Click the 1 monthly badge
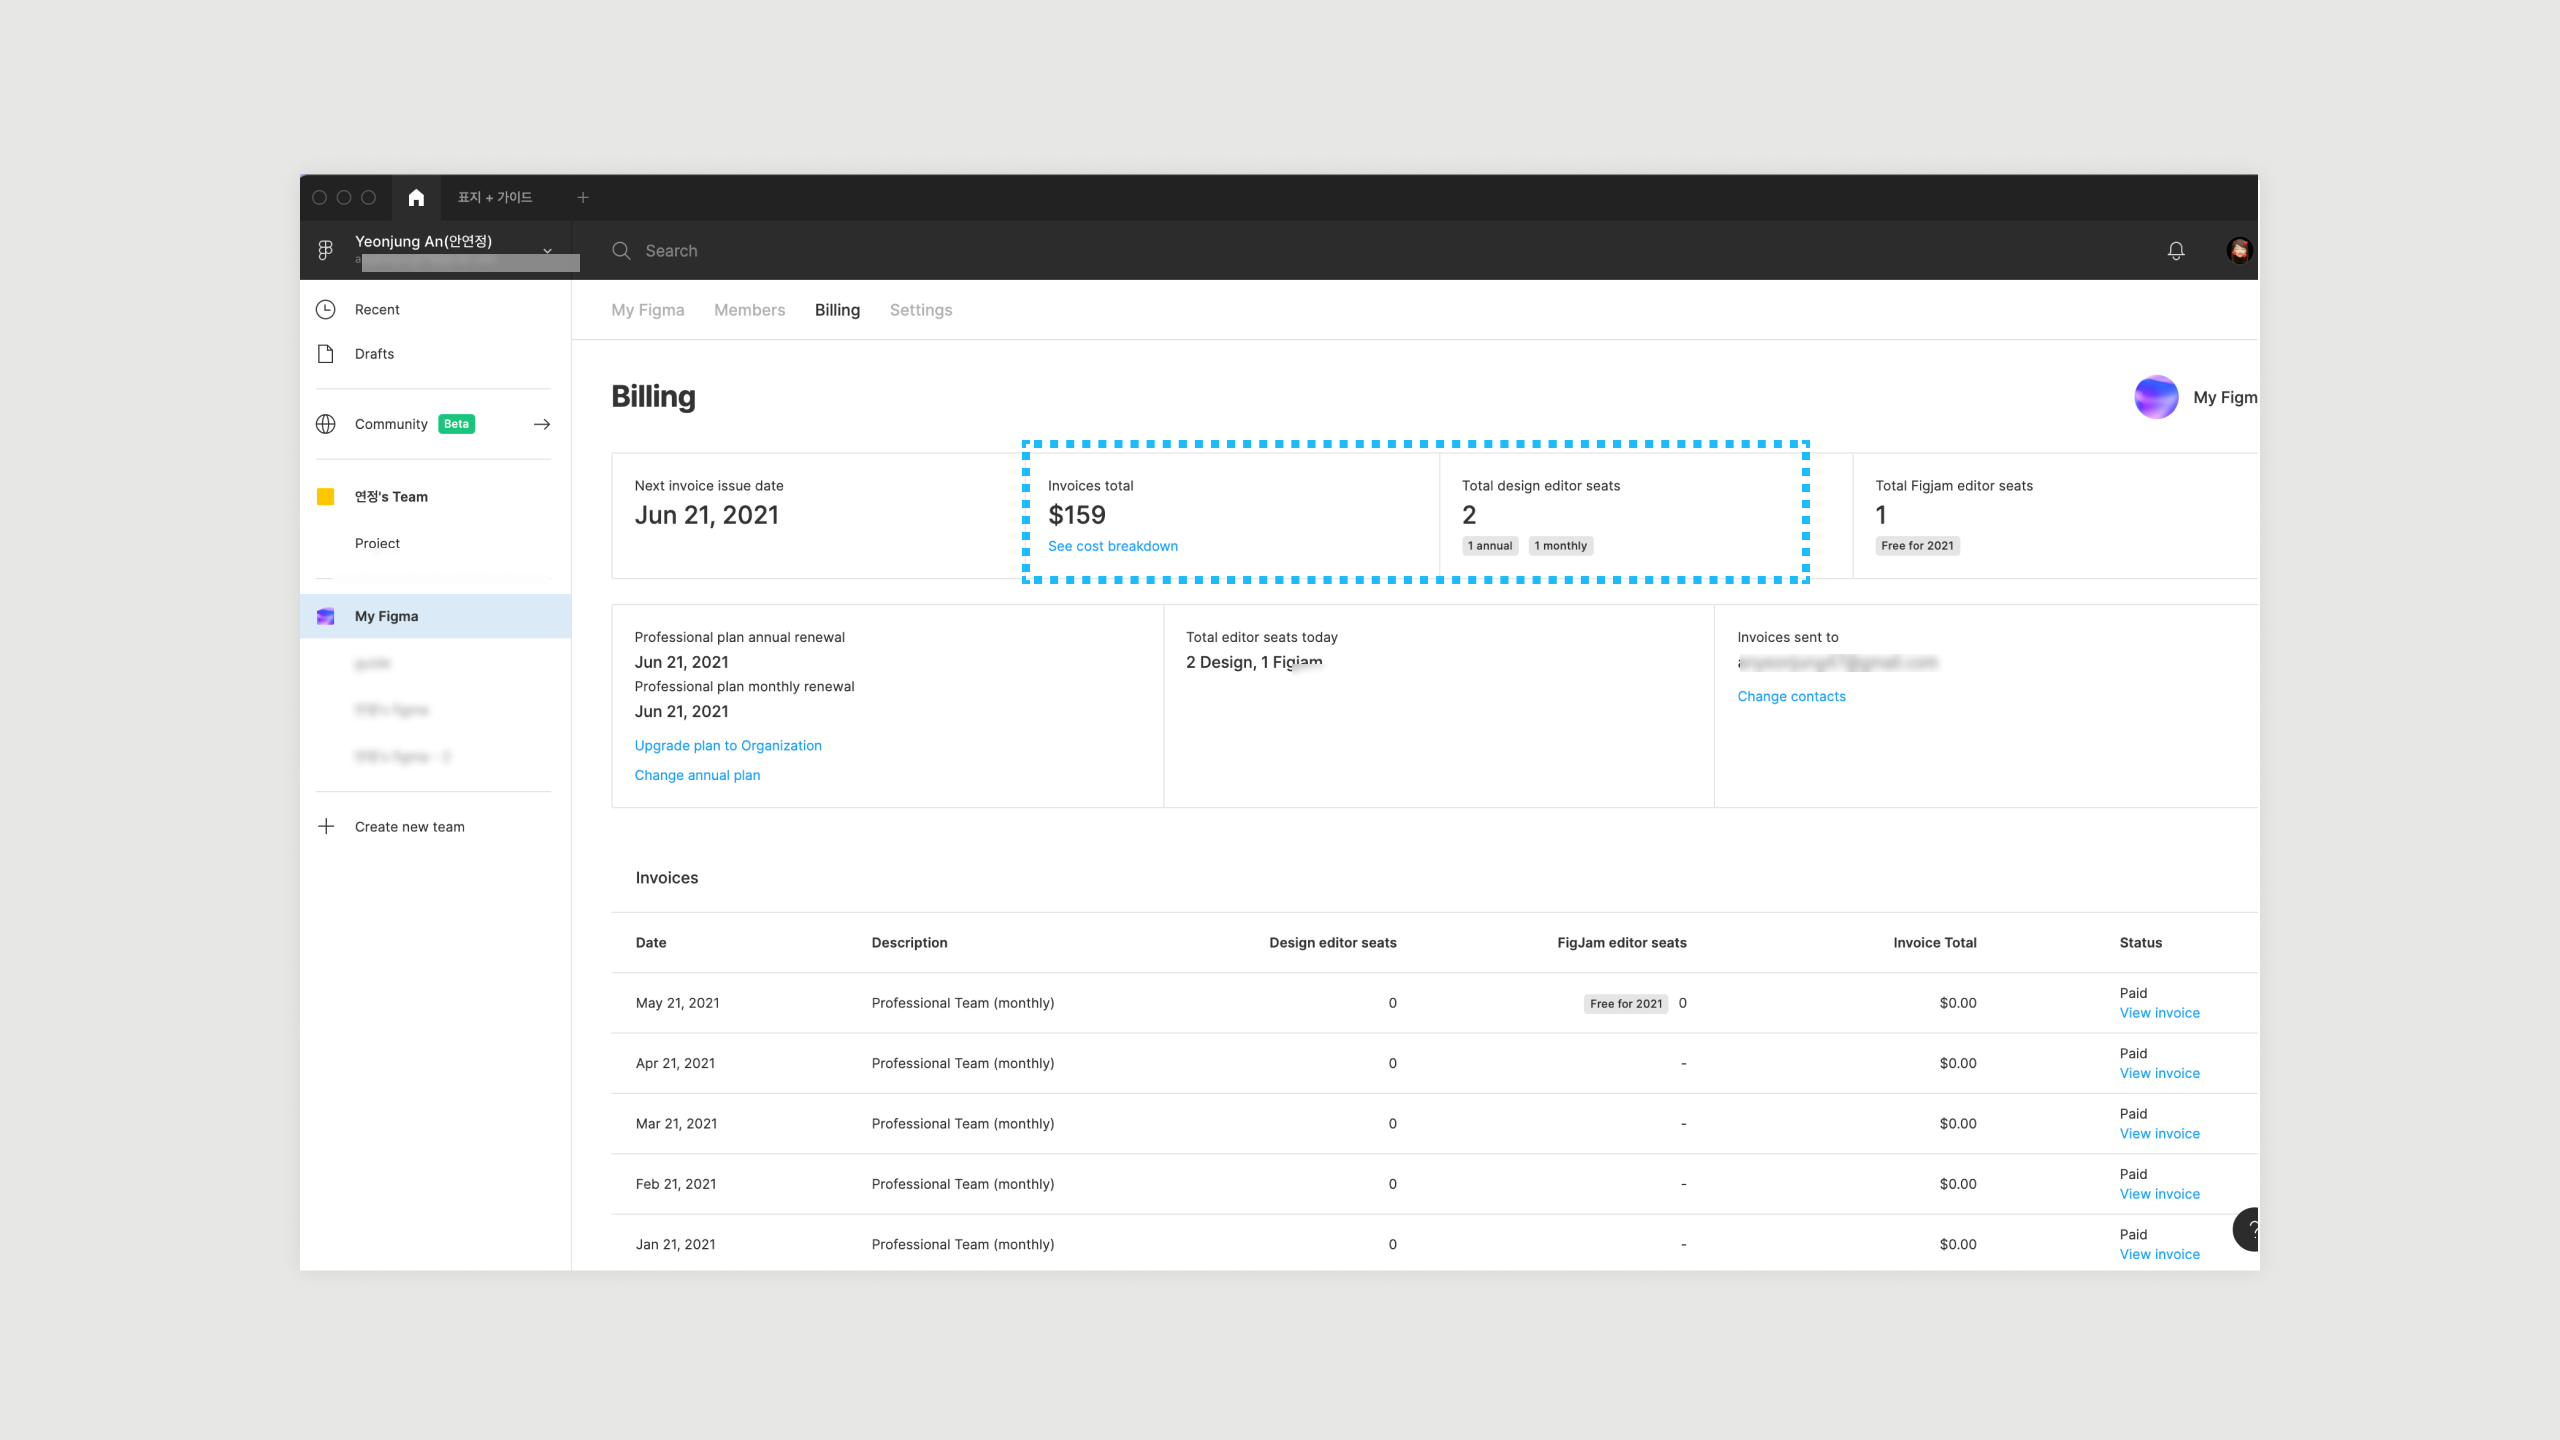 (1561, 546)
